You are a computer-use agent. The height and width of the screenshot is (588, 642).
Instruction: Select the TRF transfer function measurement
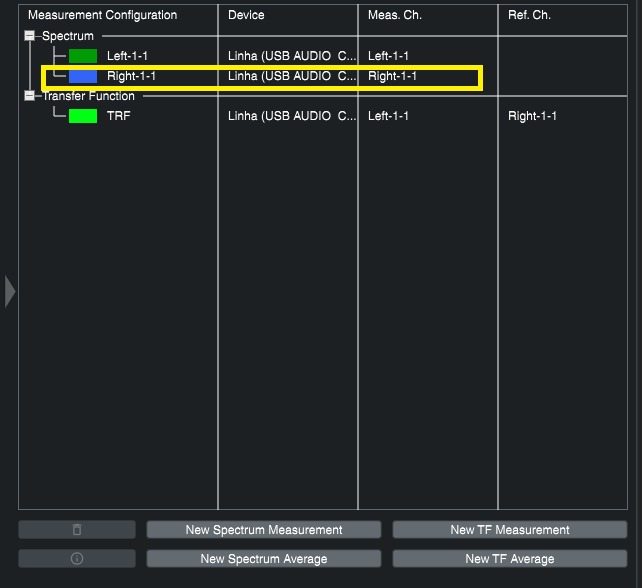[x=118, y=116]
